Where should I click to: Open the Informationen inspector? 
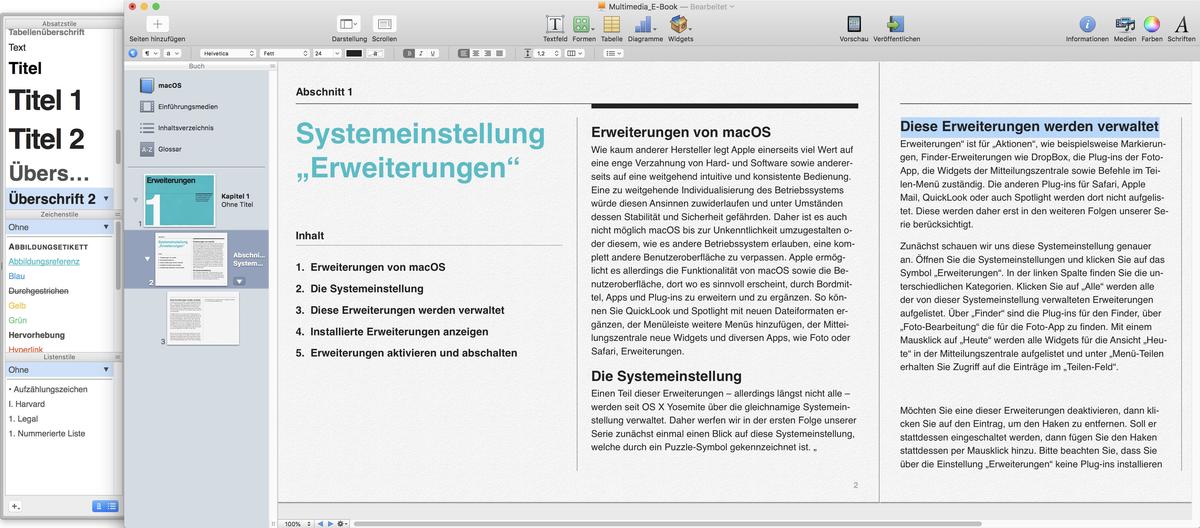click(1087, 24)
